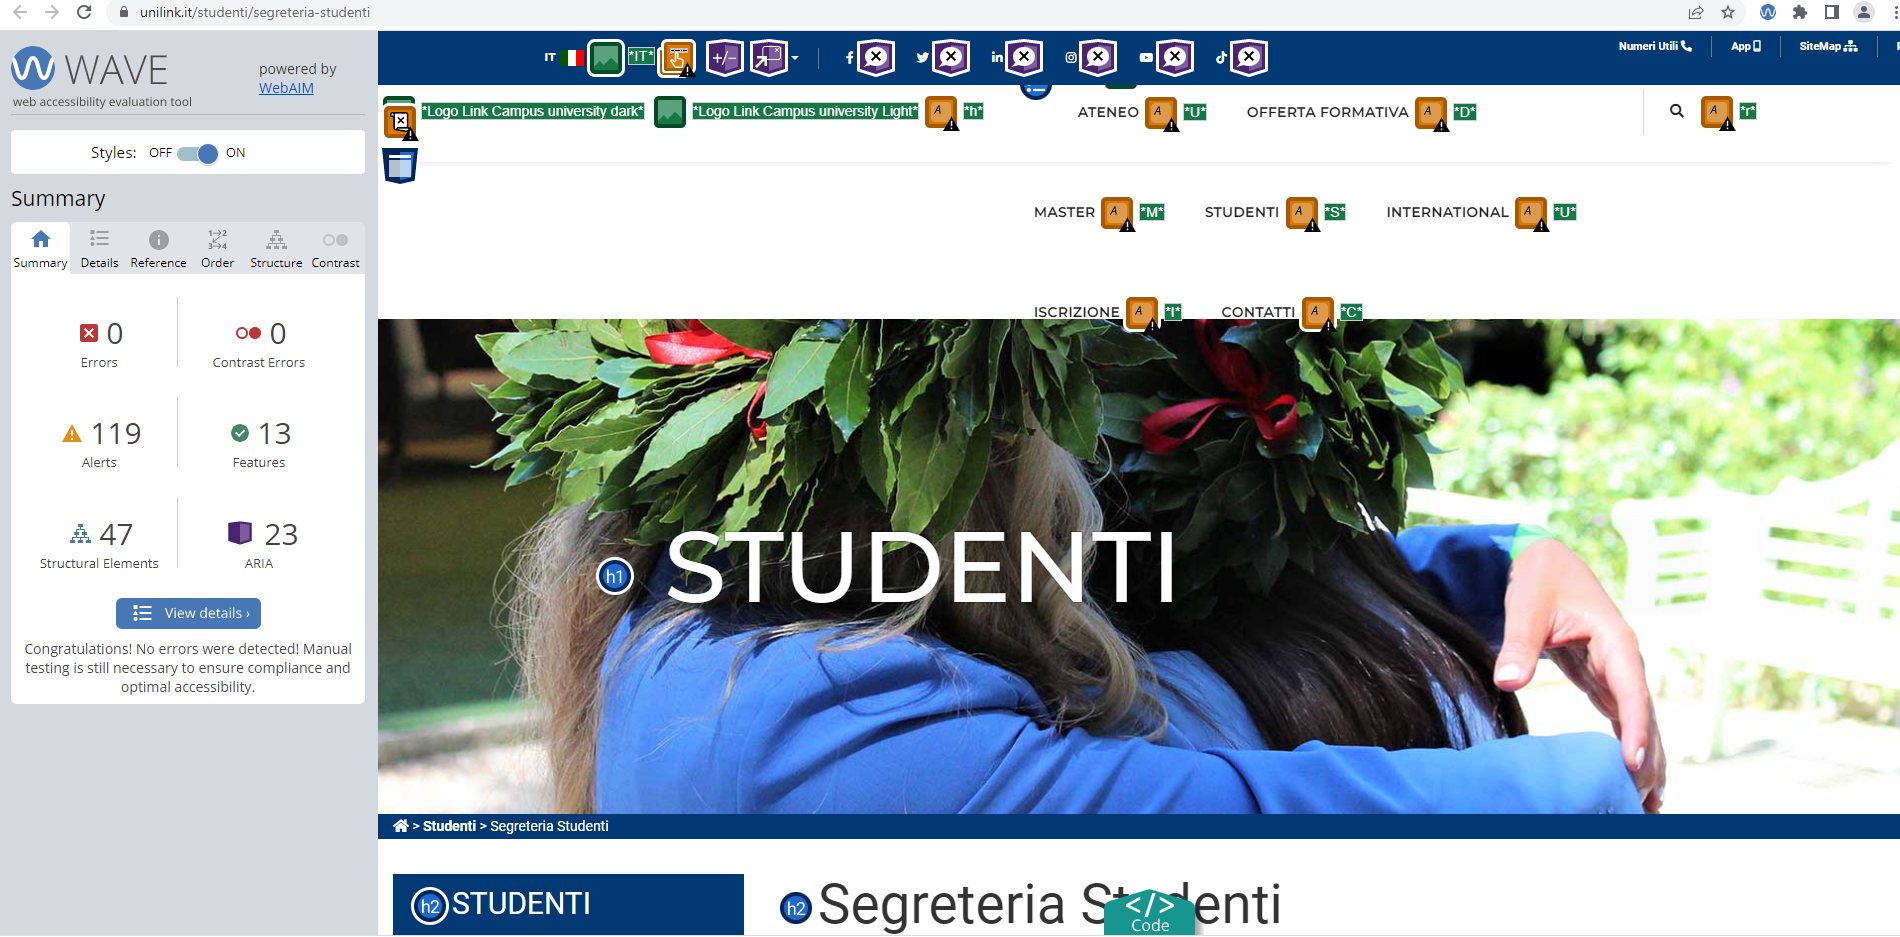Click the browser address bar URL
The height and width of the screenshot is (937, 1900).
point(255,12)
